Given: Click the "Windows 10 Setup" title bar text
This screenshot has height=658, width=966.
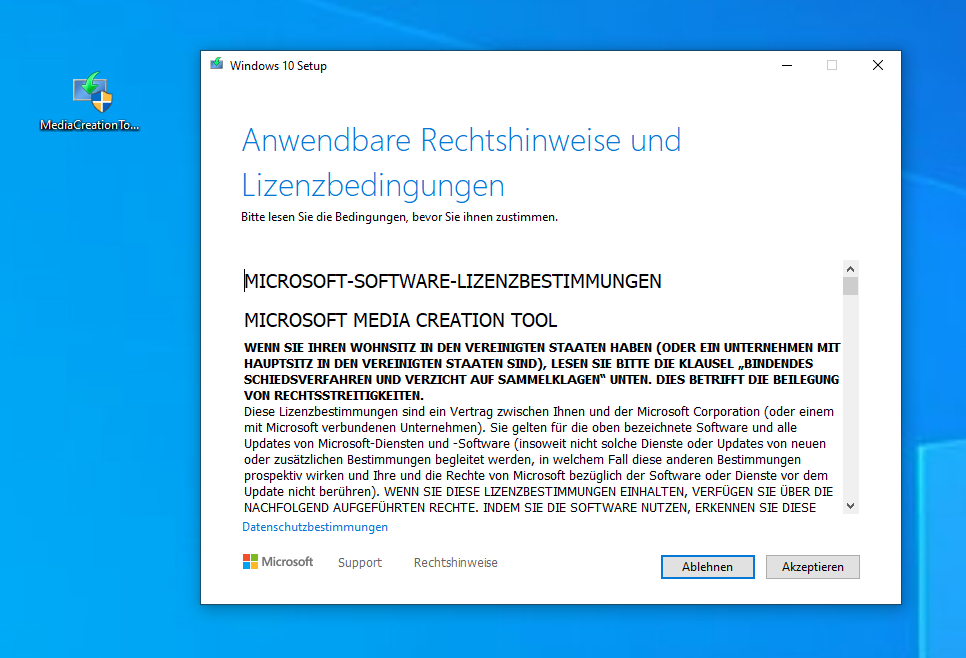Looking at the screenshot, I should (278, 66).
